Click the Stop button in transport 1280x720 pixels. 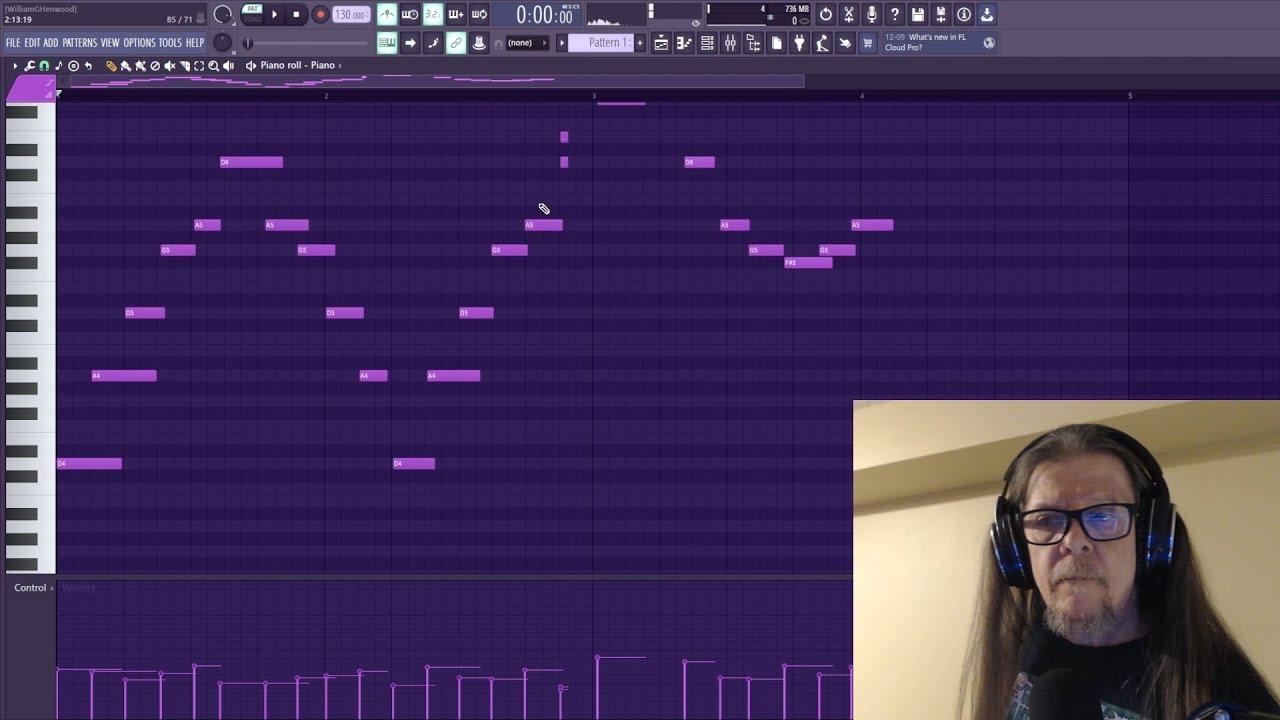coord(296,14)
